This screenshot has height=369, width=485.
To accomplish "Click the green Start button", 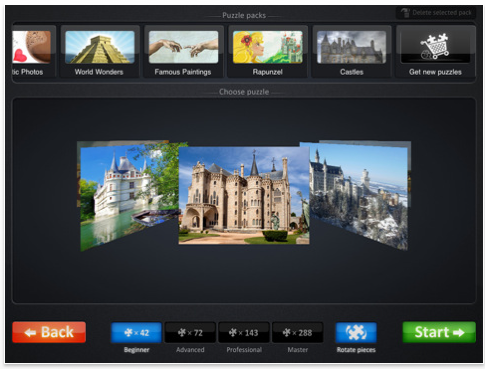I will pos(439,332).
